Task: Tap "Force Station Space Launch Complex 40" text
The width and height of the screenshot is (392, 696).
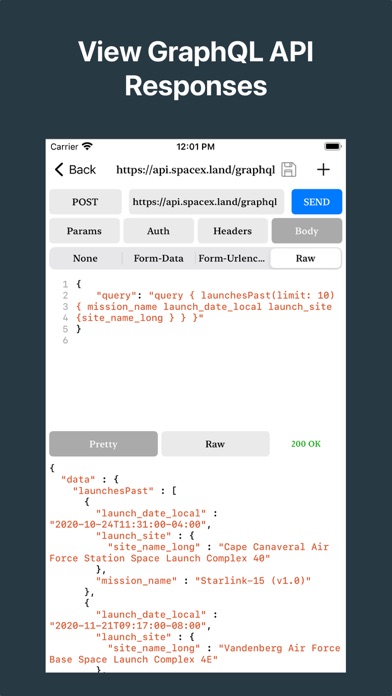Action: pos(160,558)
